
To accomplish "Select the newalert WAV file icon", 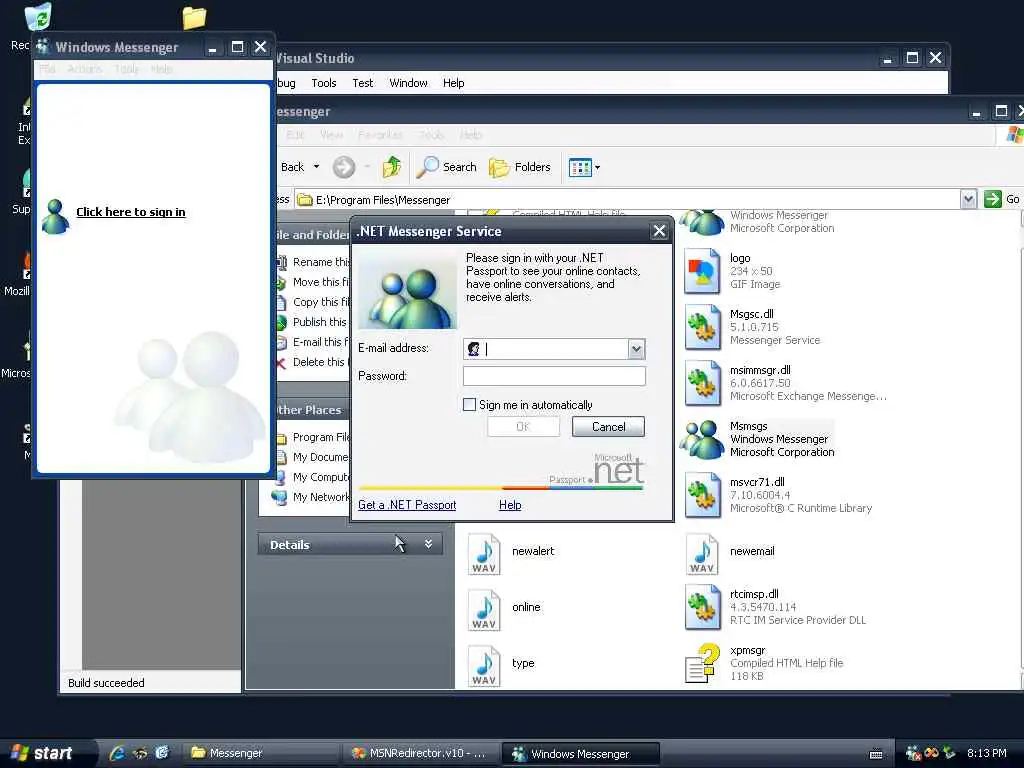I will tap(484, 554).
